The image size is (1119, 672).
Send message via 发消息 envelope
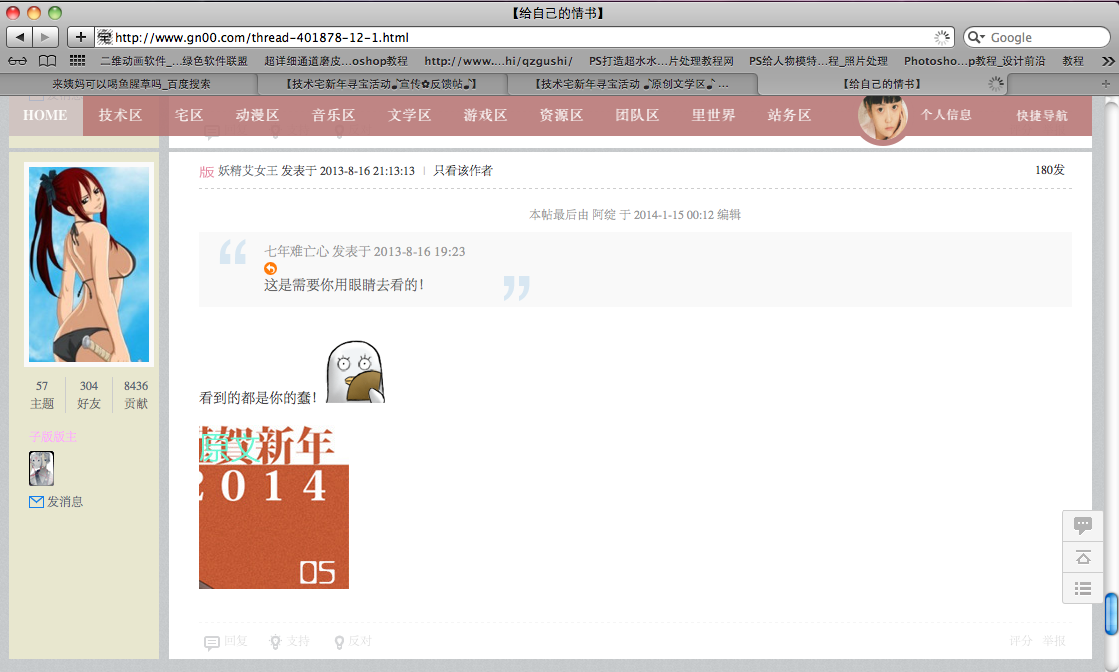tap(57, 502)
